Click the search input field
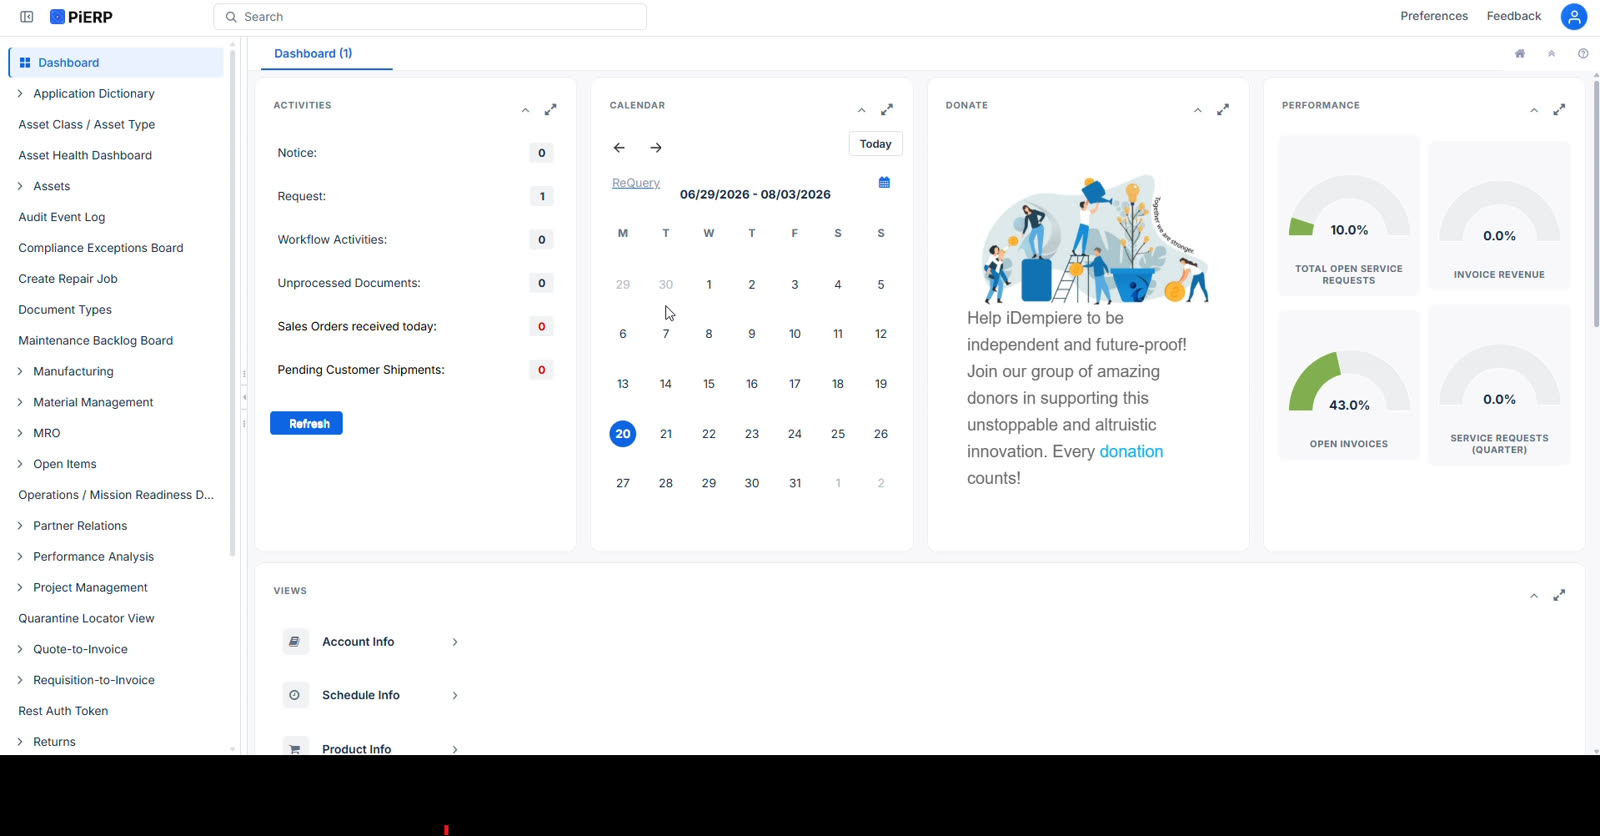 point(430,17)
